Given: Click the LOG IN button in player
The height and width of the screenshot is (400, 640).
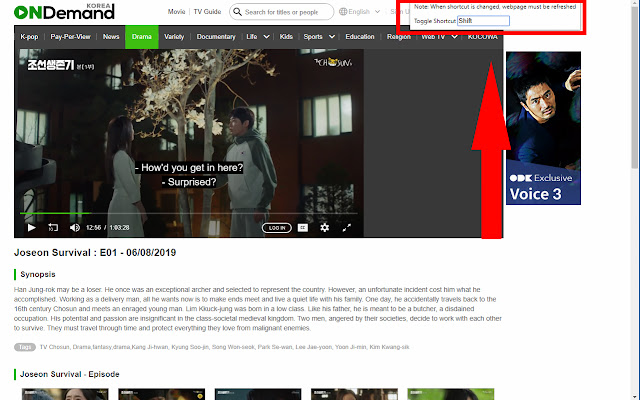Looking at the screenshot, I should click(x=277, y=228).
